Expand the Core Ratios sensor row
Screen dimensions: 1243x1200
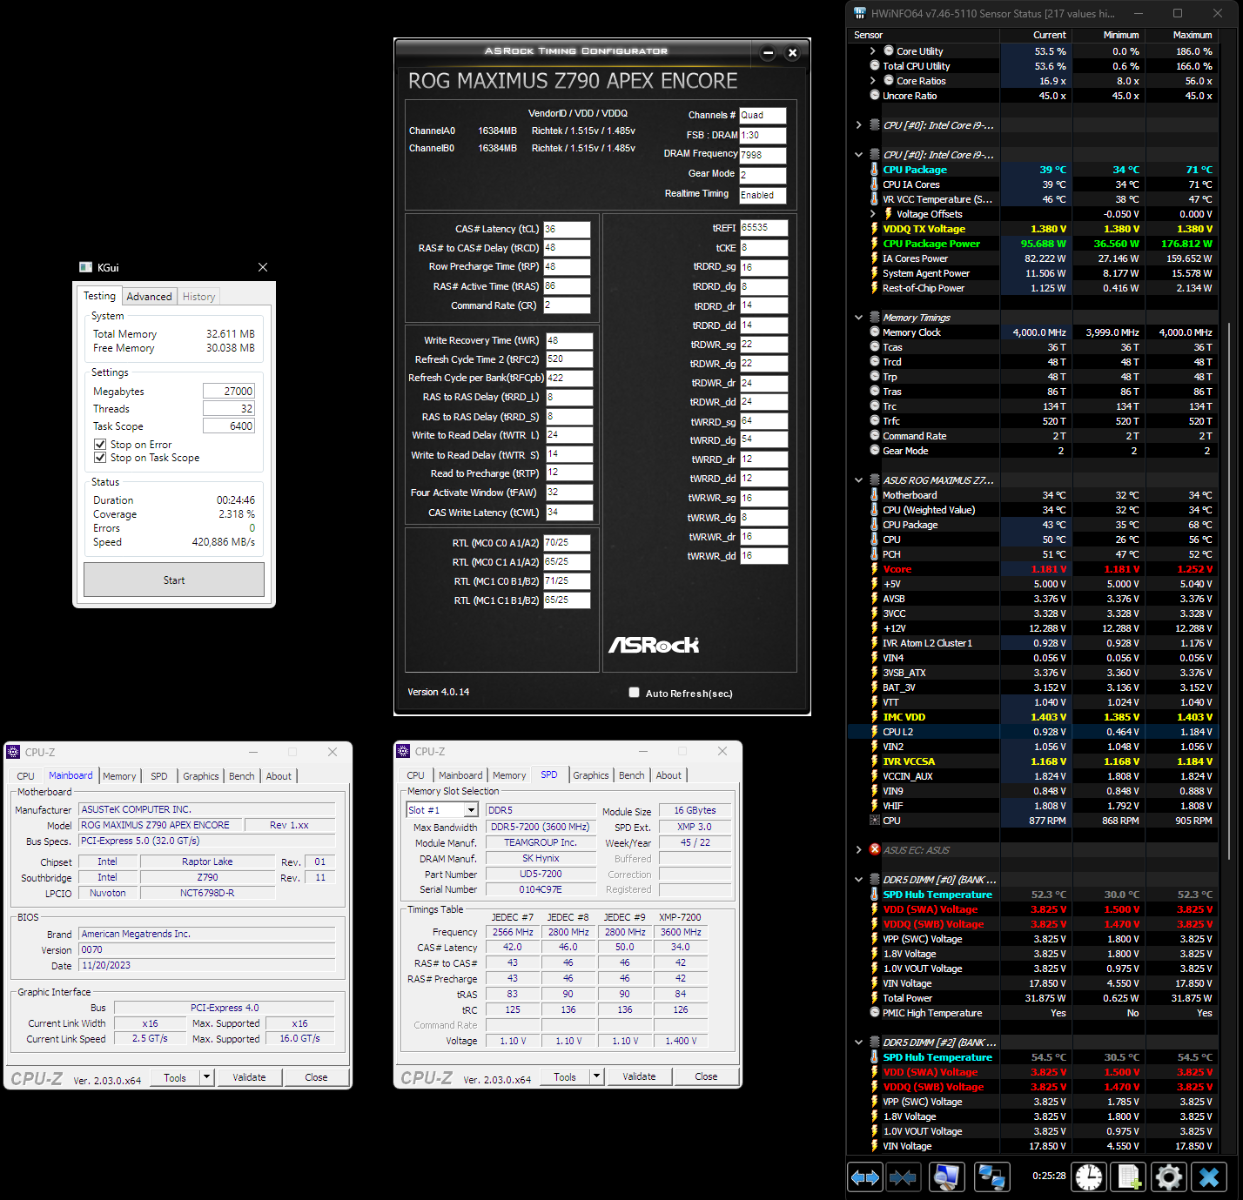873,81
